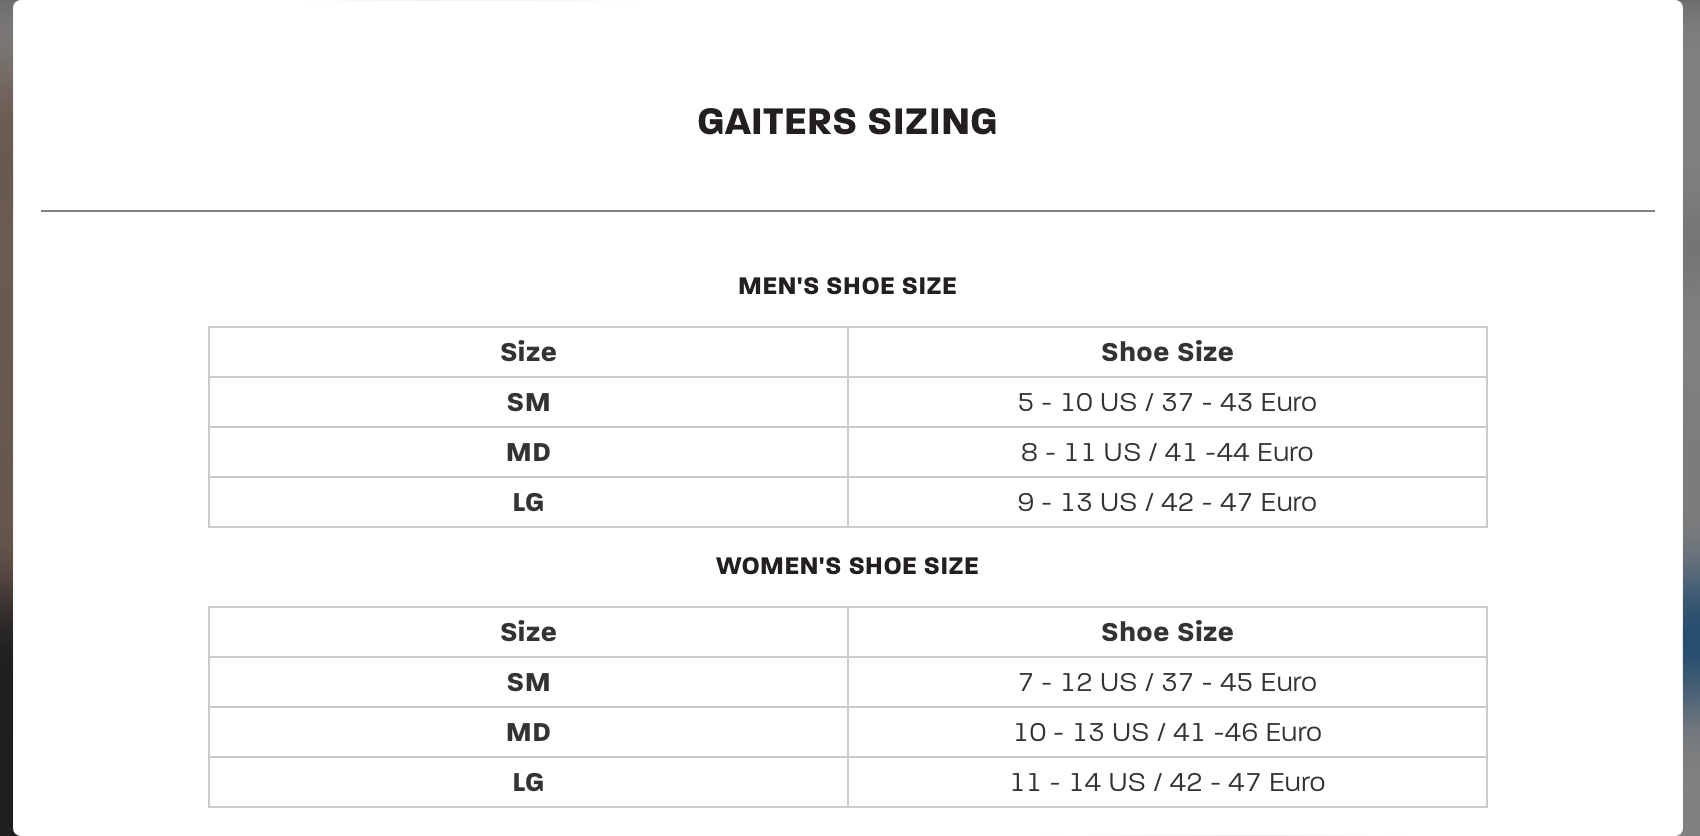Click the horizontal divider below the title
The image size is (1700, 836).
click(847, 211)
